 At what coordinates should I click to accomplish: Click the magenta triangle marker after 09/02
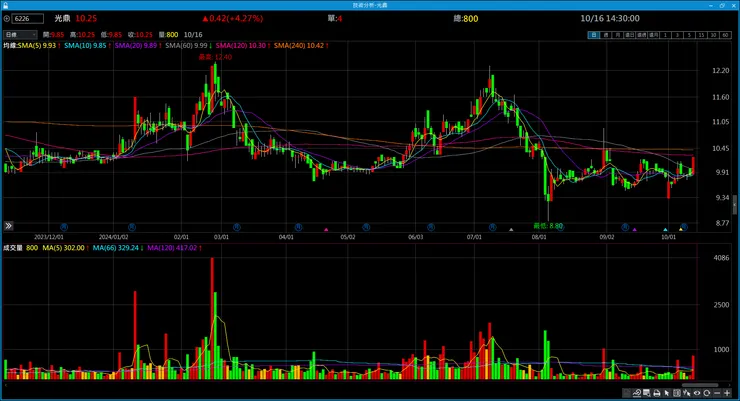(635, 229)
